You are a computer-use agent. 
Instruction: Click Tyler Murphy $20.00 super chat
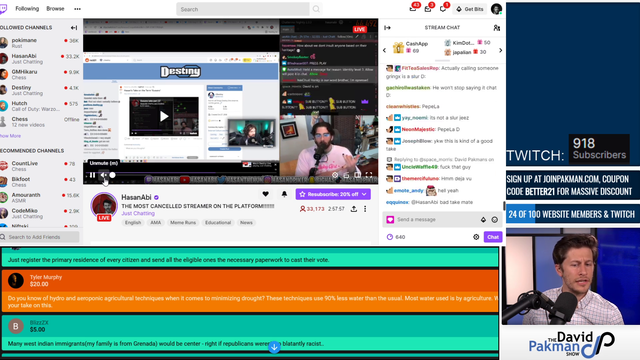click(x=250, y=290)
